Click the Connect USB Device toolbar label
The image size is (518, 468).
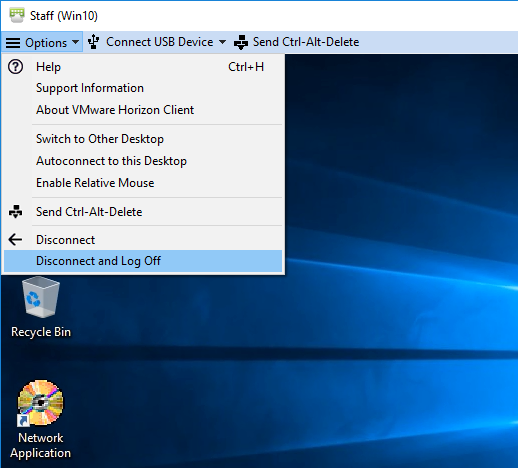159,42
